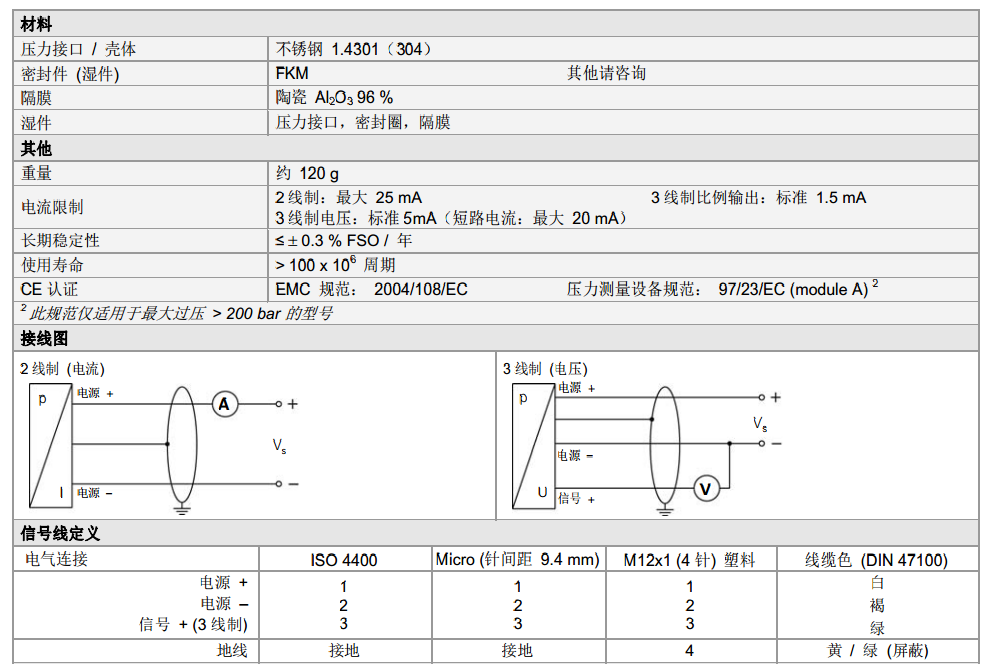Click the 3 线制 (电压) diagram title
The image size is (989, 664).
click(545, 369)
